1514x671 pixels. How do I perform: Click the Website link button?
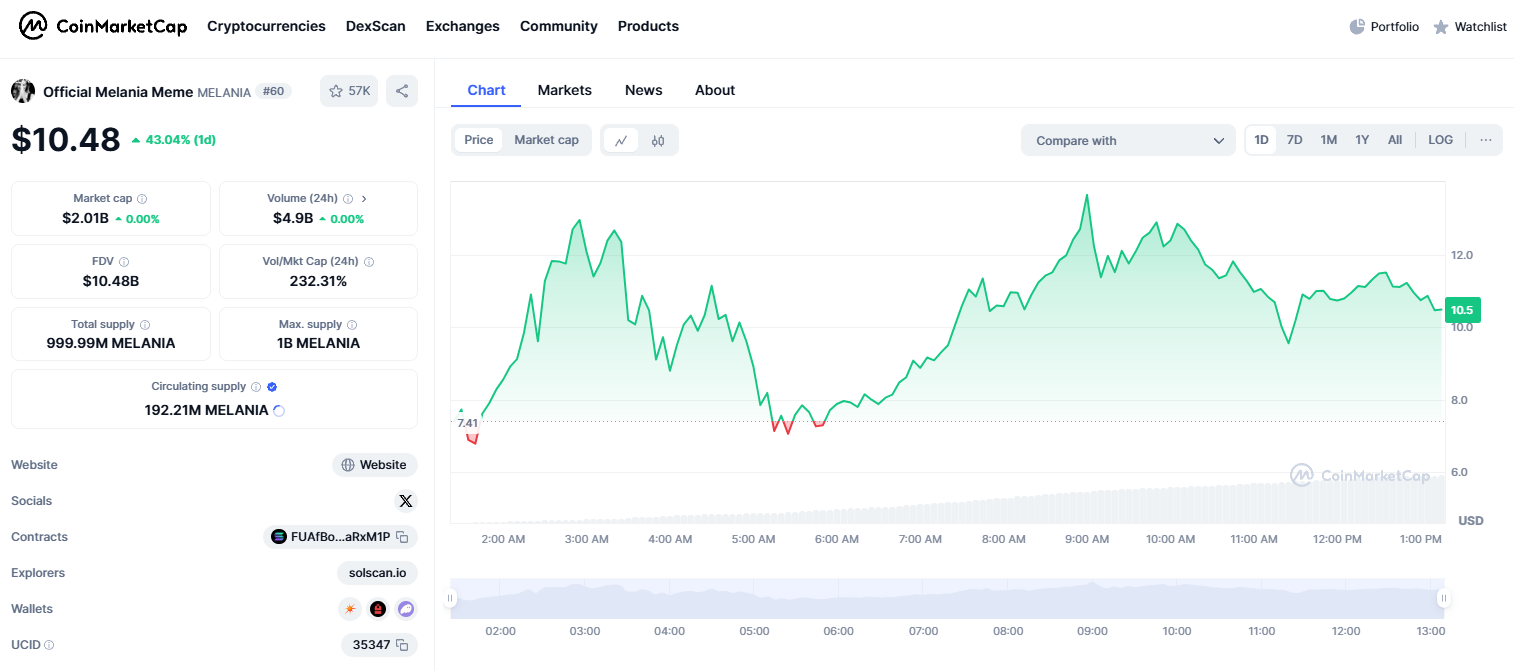coord(375,465)
